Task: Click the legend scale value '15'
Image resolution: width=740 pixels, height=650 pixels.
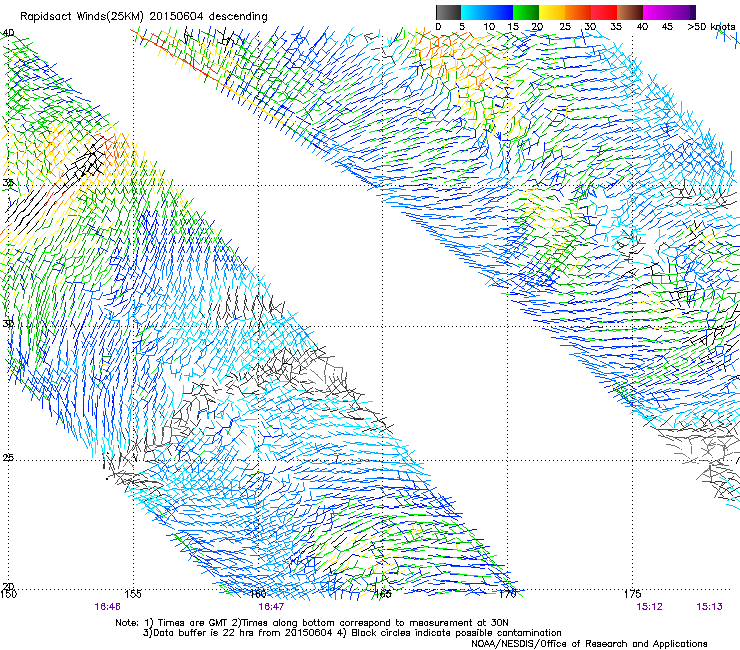Action: click(513, 26)
